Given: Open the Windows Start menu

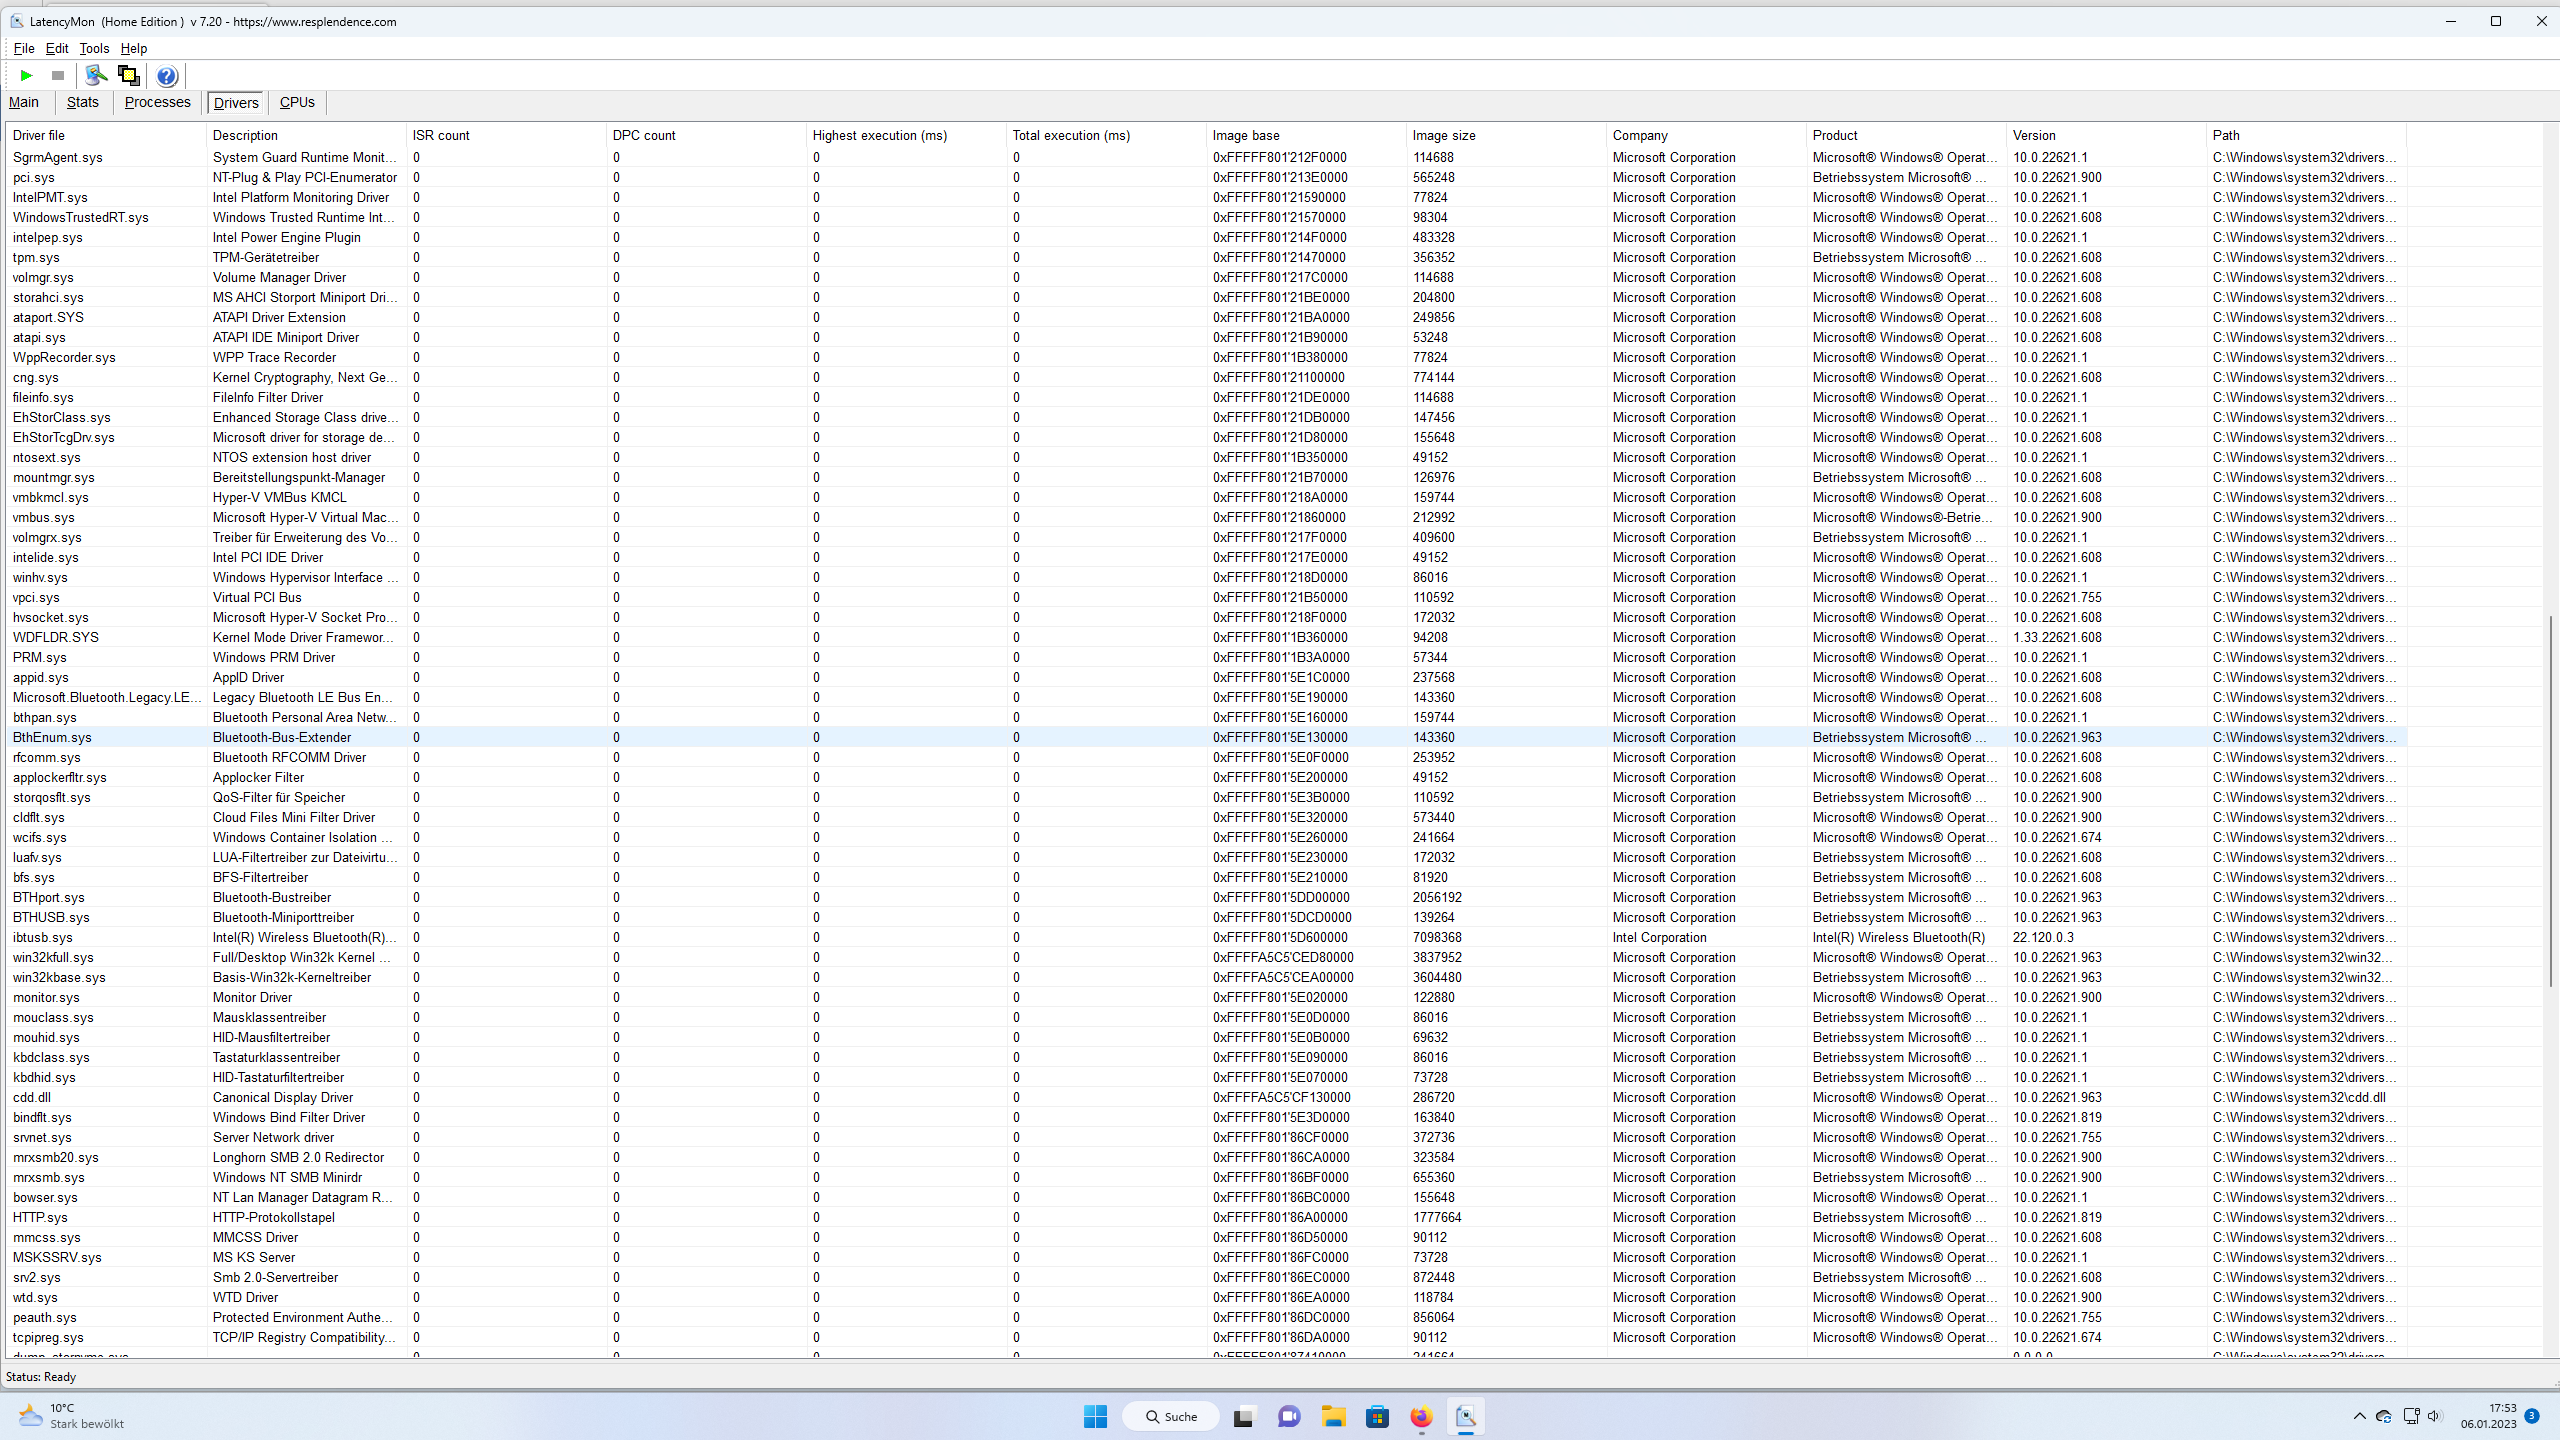Looking at the screenshot, I should click(x=1095, y=1416).
